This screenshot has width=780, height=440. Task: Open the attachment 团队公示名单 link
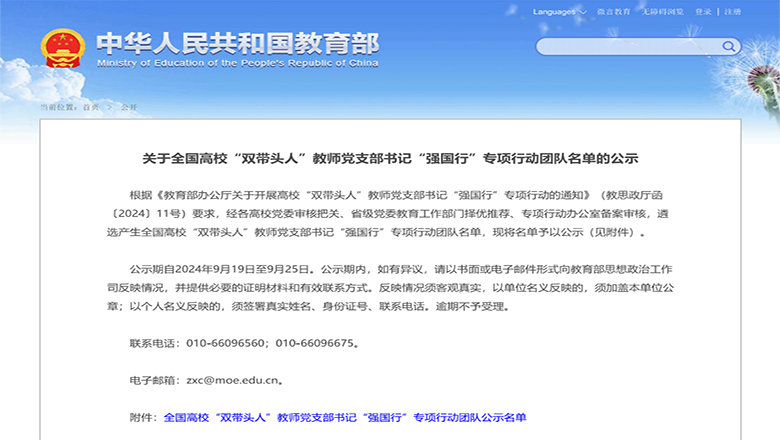[x=344, y=417]
